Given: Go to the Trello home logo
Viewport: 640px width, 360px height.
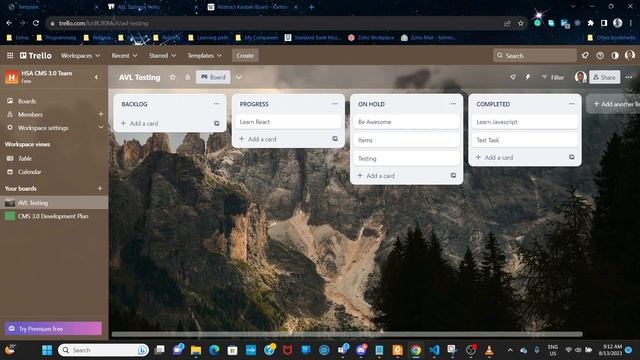Looking at the screenshot, I should pyautogui.click(x=36, y=56).
